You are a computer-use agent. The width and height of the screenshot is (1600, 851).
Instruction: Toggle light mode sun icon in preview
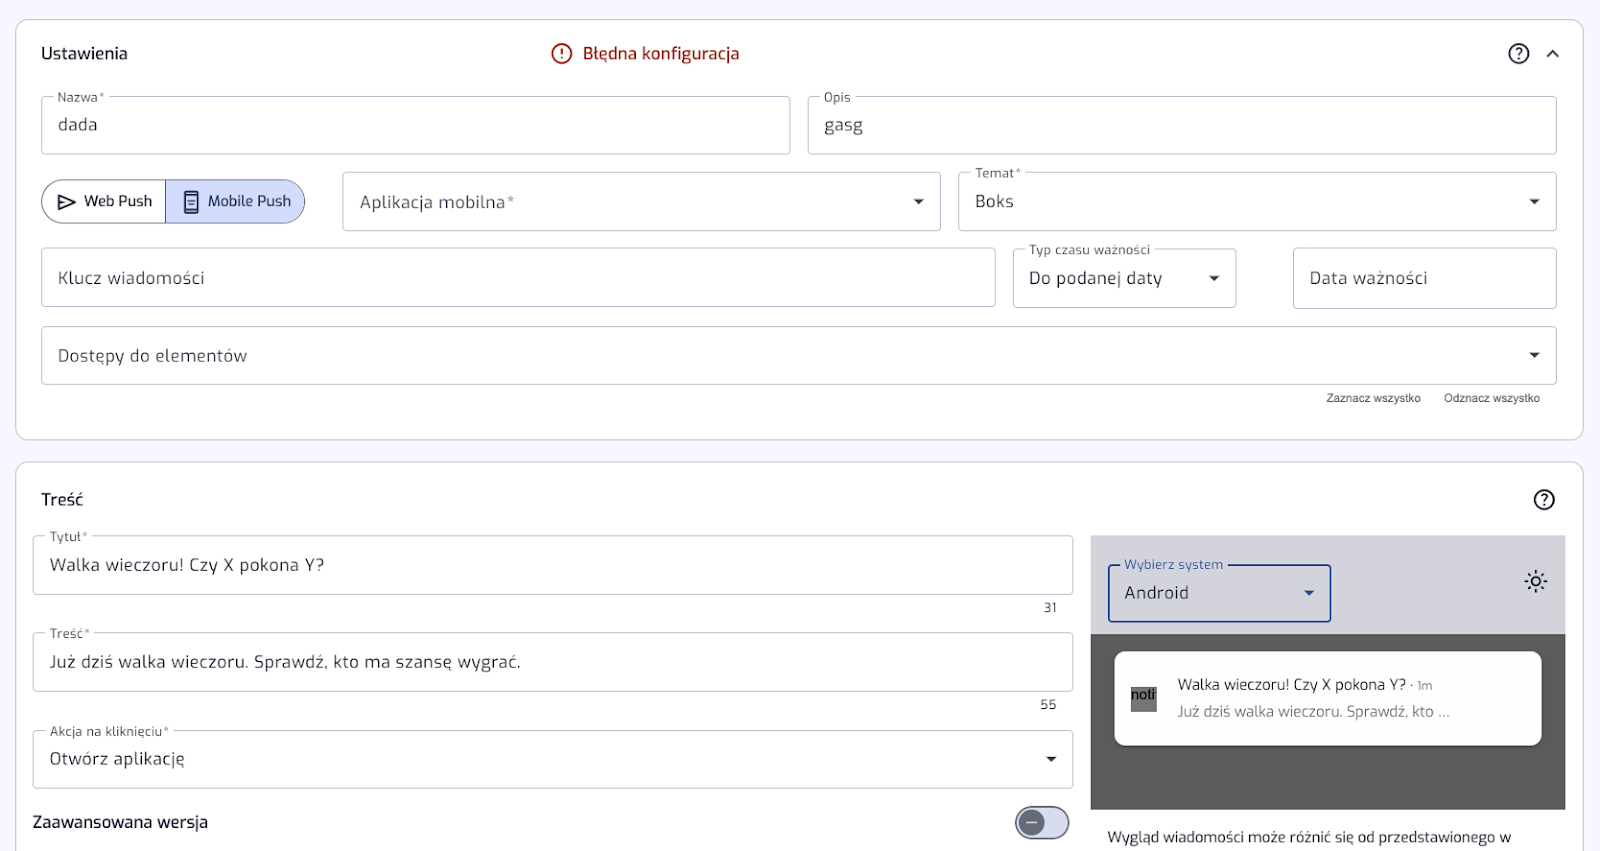pyautogui.click(x=1535, y=581)
